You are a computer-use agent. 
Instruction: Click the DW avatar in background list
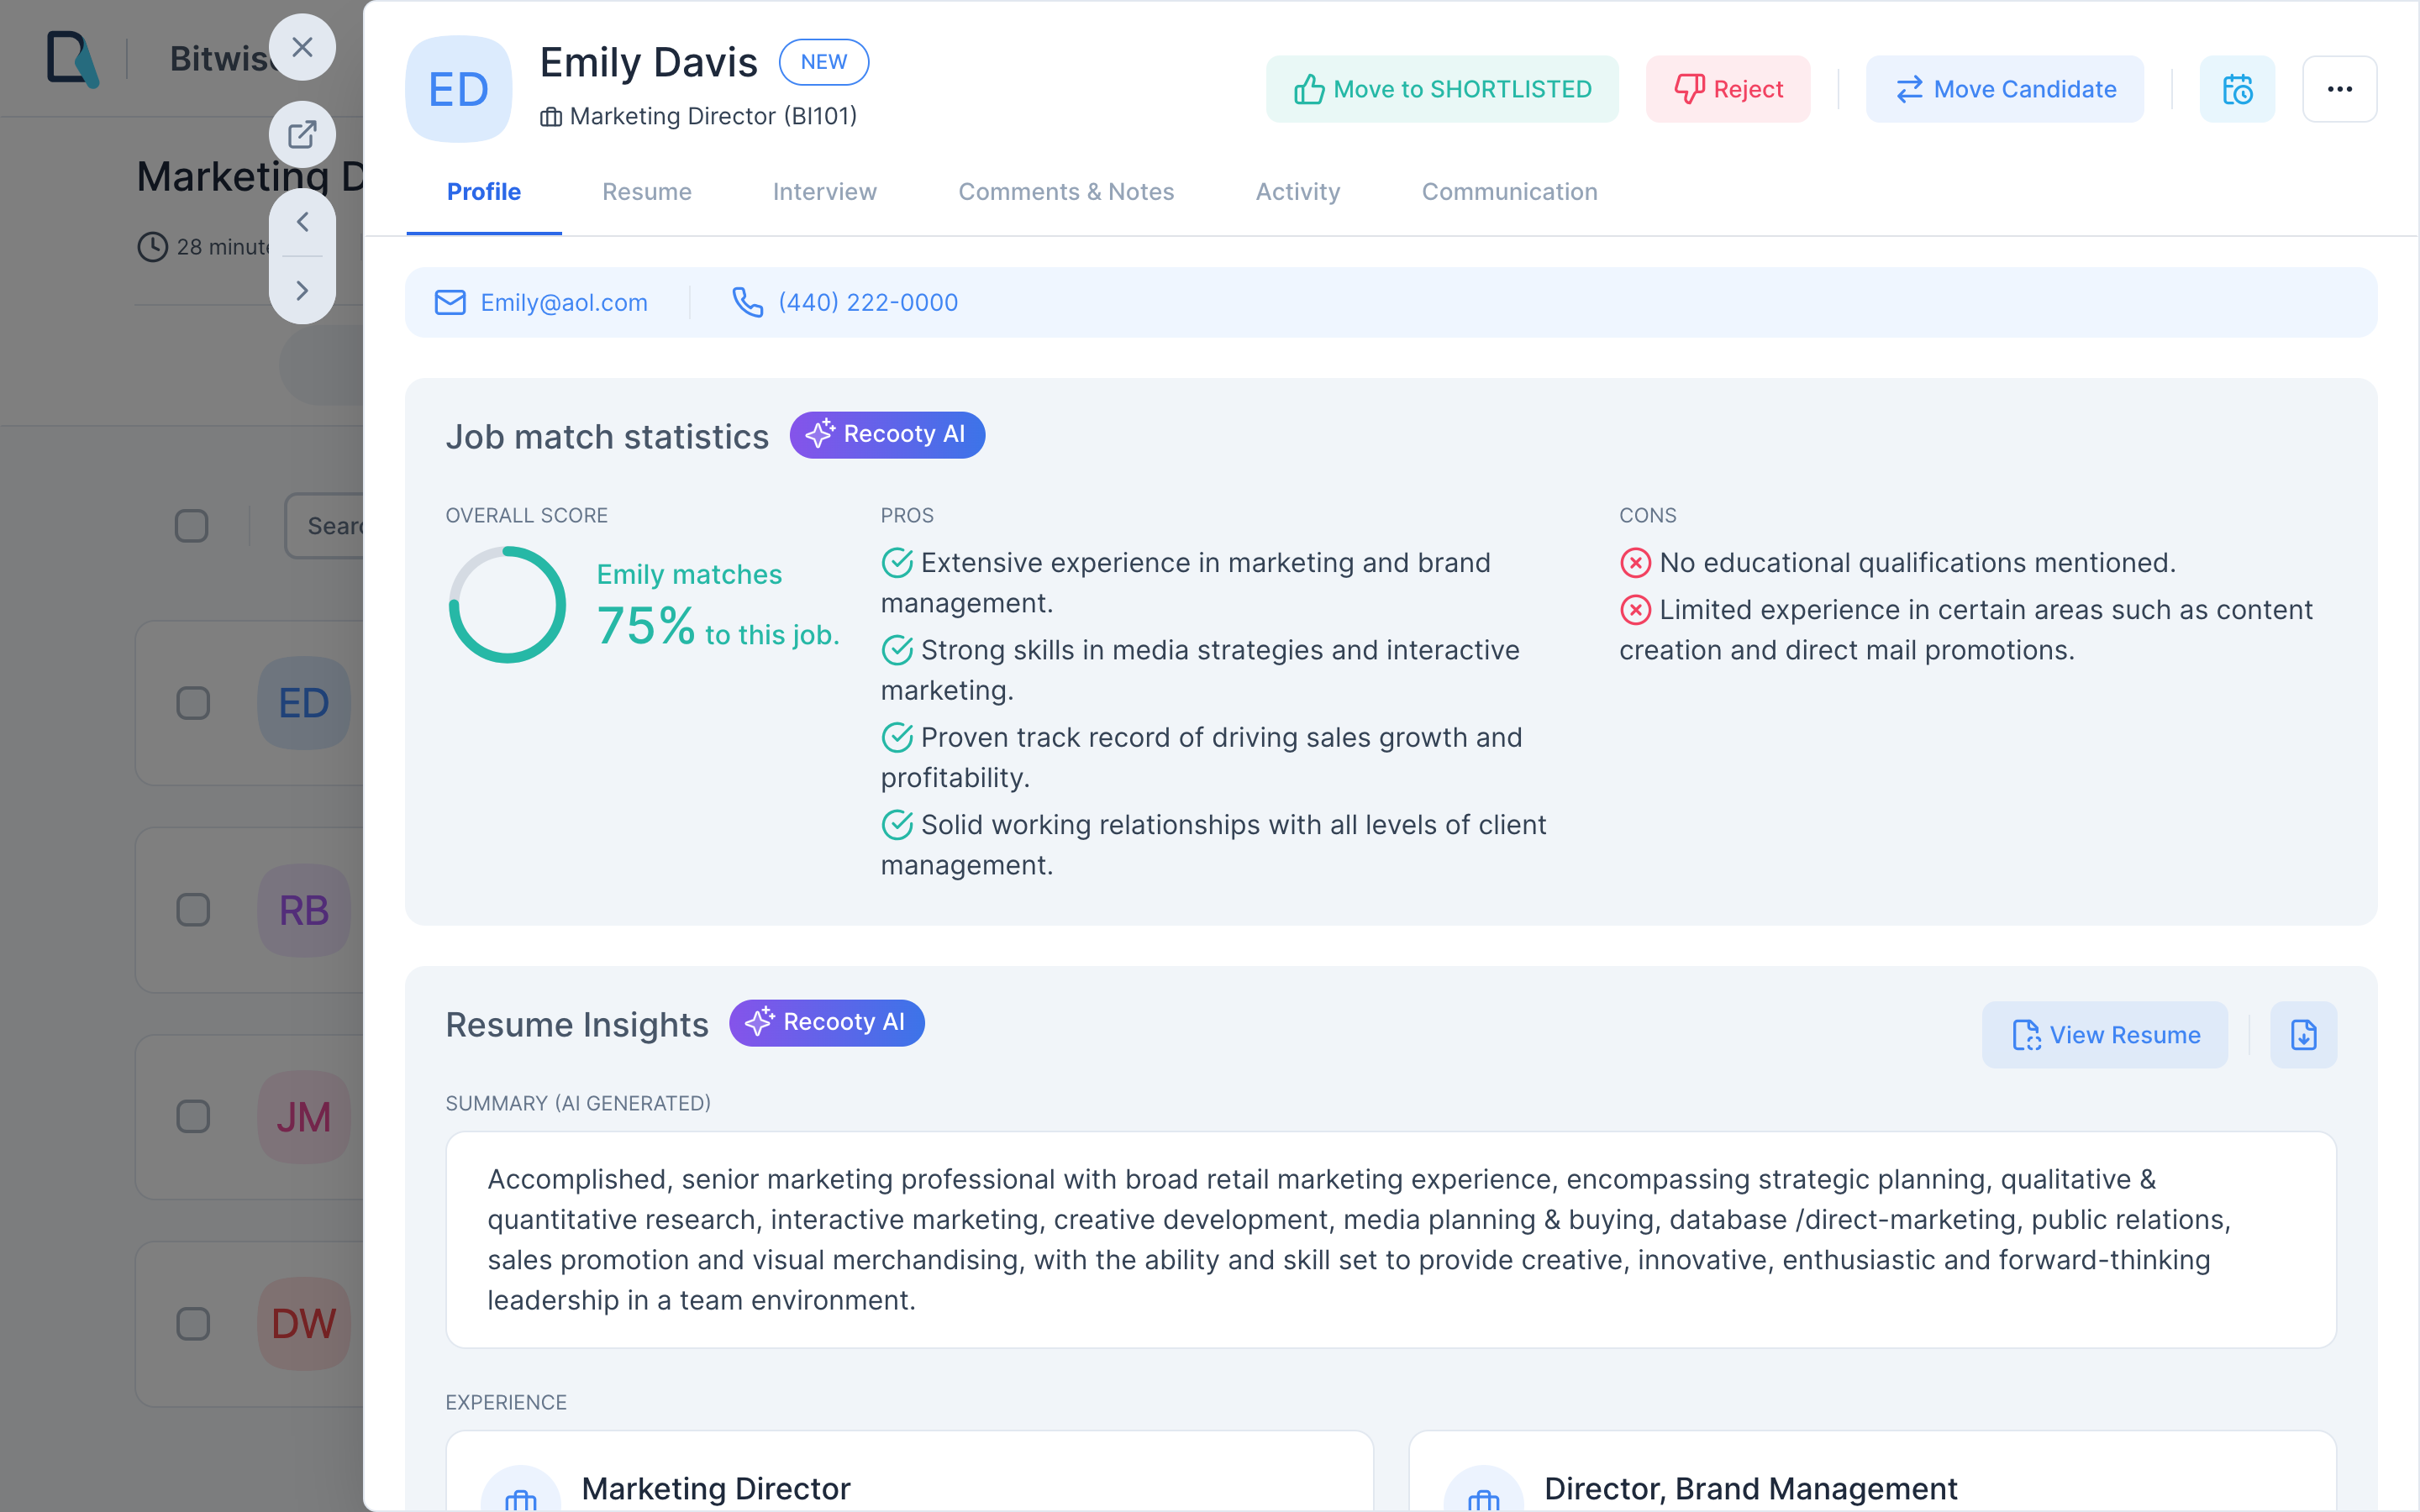[304, 1324]
